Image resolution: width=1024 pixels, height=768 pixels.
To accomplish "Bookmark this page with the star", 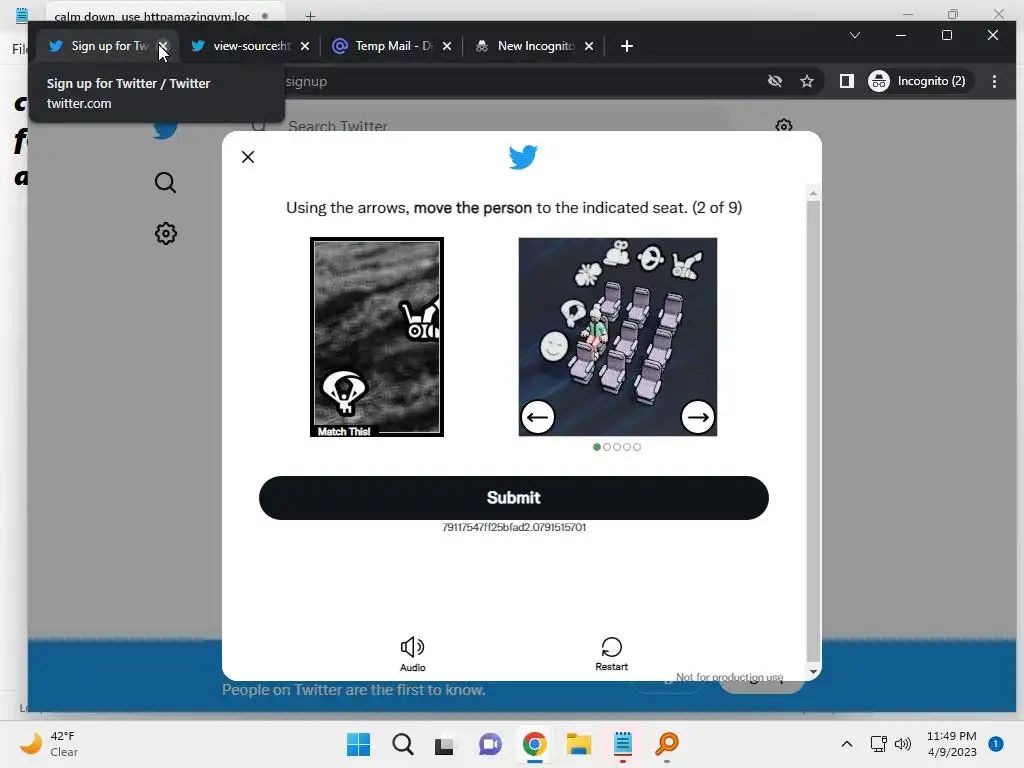I will [x=807, y=81].
